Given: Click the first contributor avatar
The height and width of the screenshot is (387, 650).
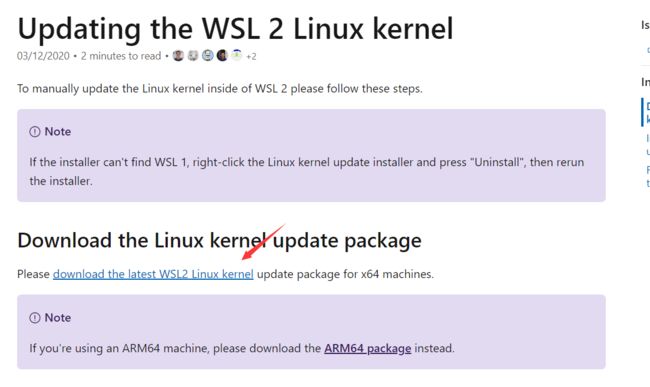Looking at the screenshot, I should [178, 56].
